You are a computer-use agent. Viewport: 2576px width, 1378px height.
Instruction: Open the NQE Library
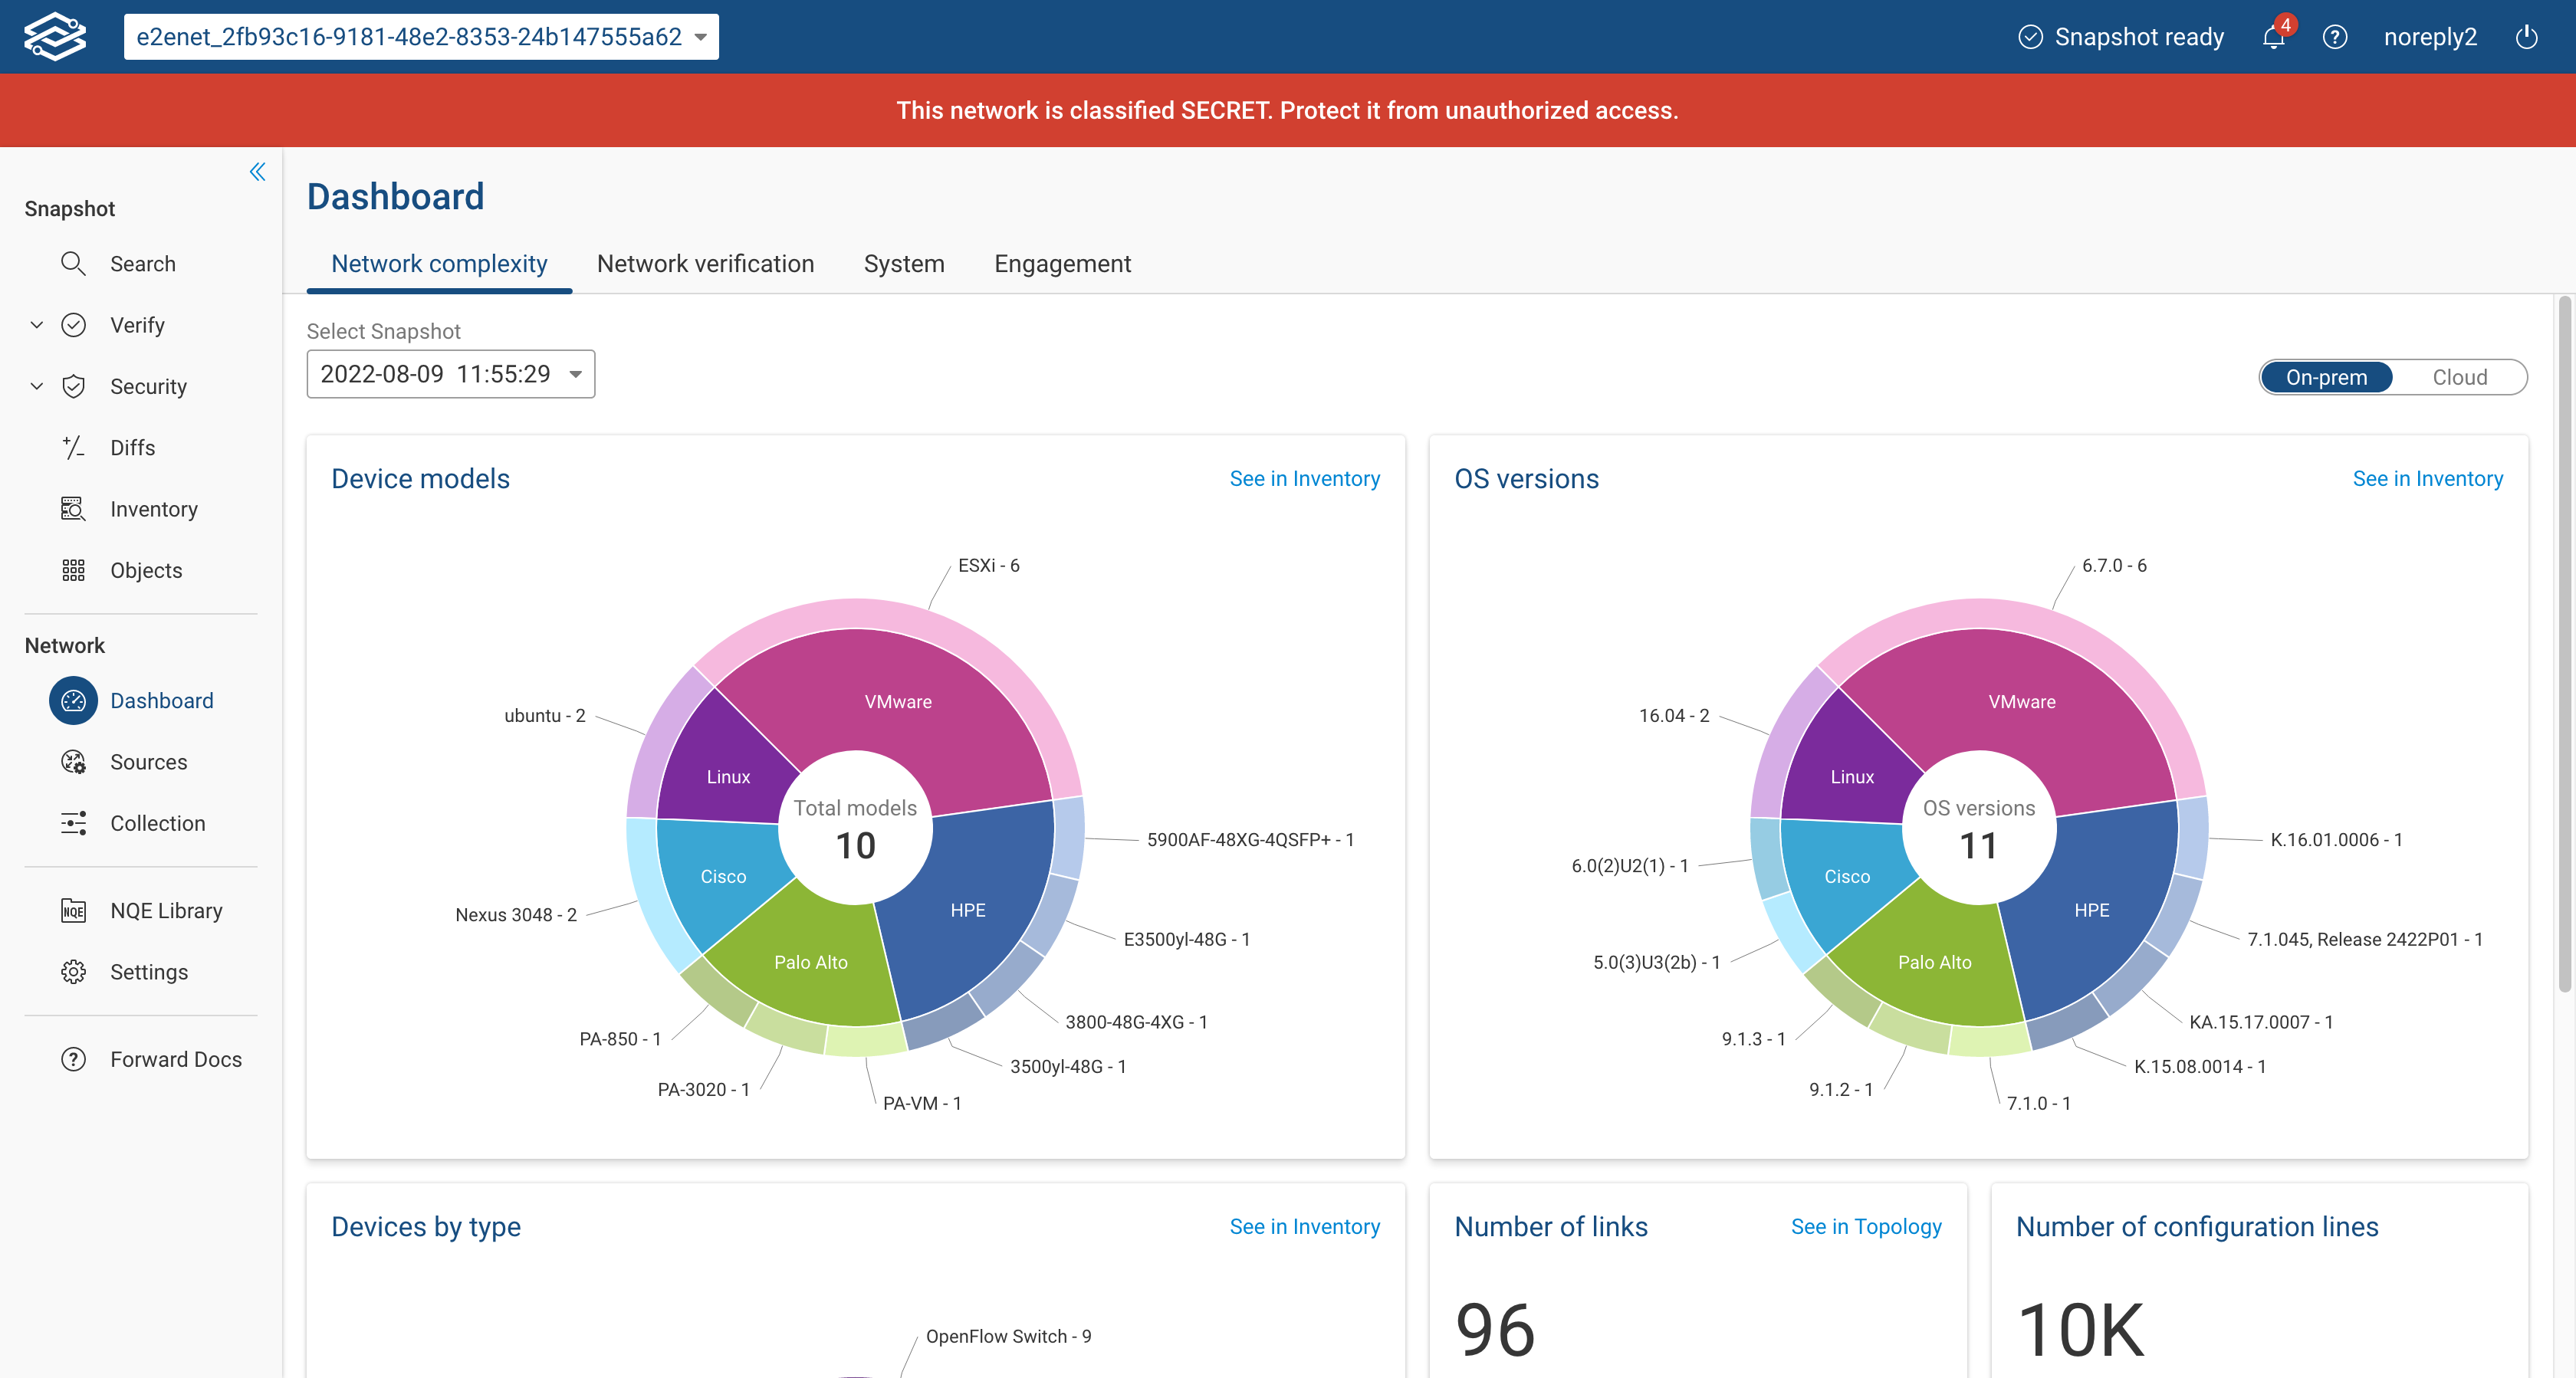(x=165, y=911)
